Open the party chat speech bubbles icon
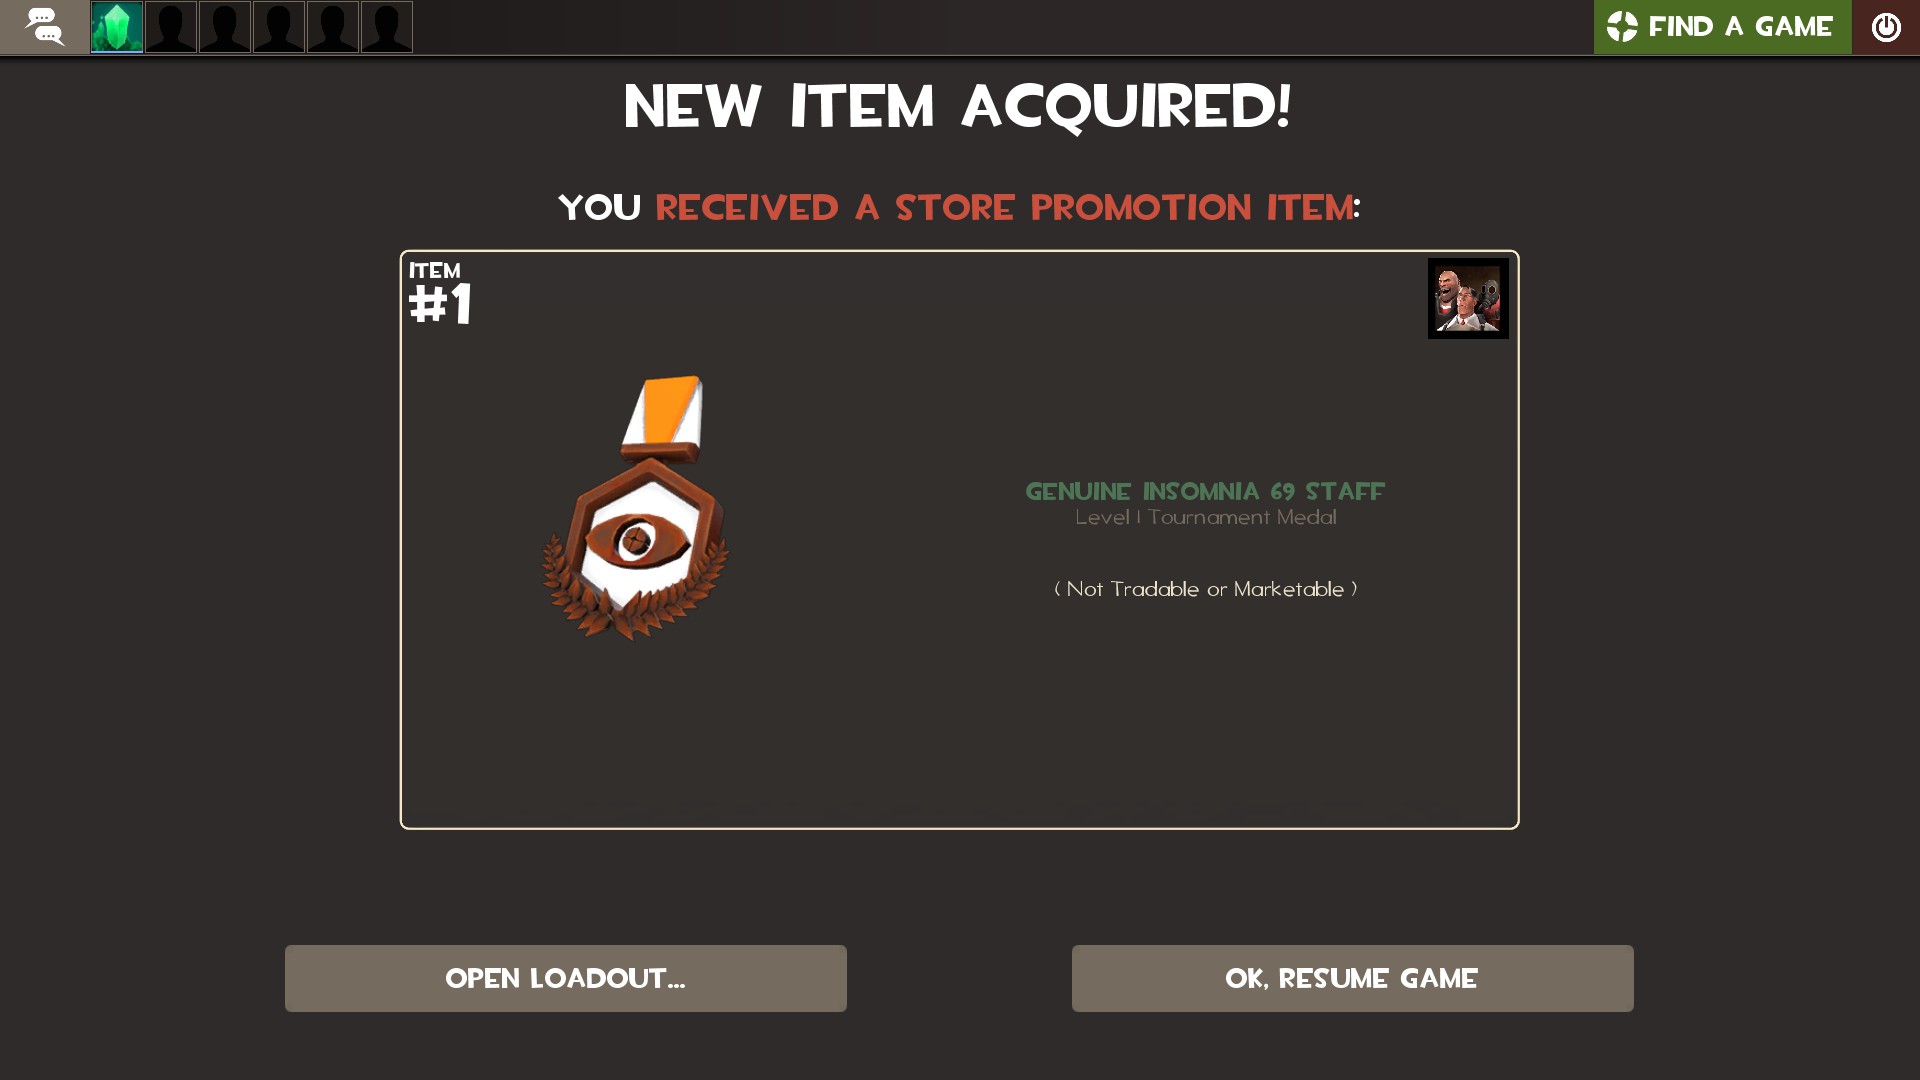 coord(44,27)
